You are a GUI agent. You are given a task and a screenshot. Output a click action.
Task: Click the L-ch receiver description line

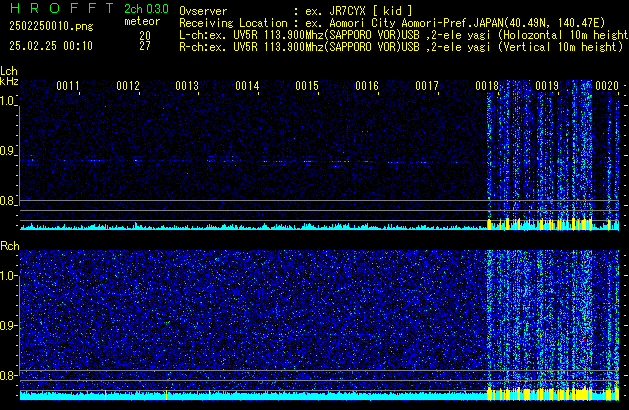click(x=404, y=35)
